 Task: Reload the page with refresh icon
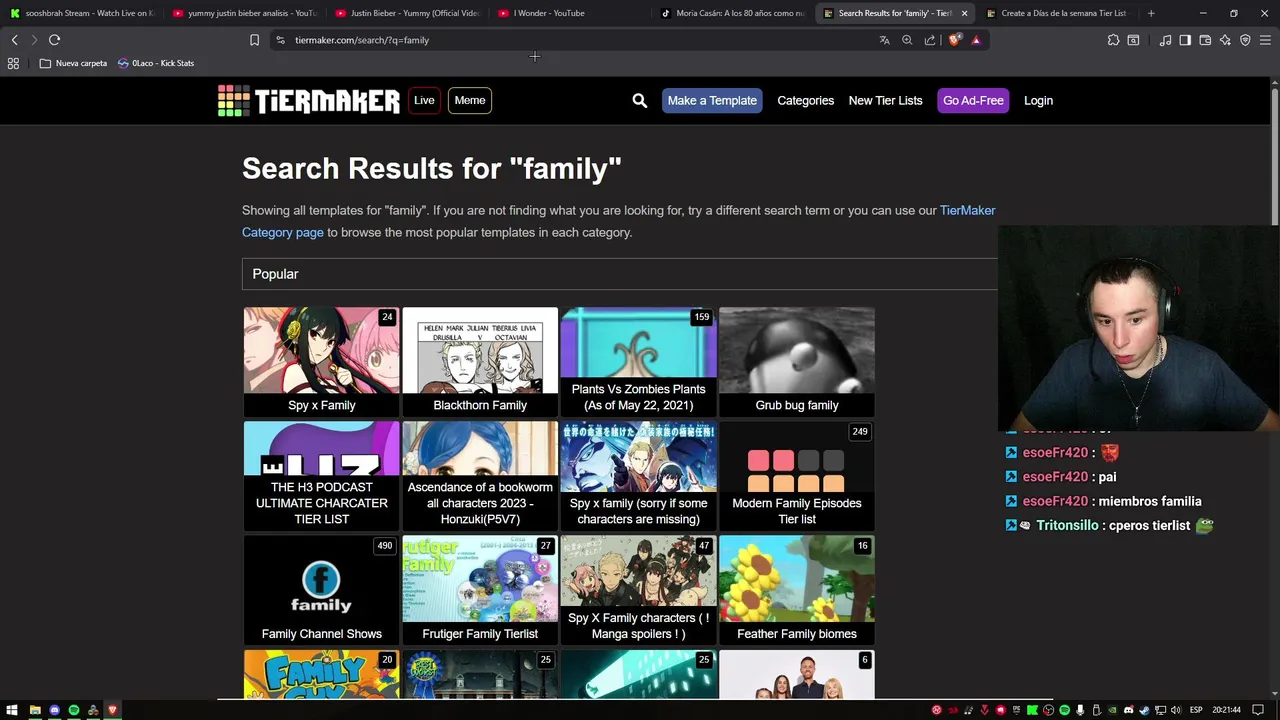pos(54,40)
